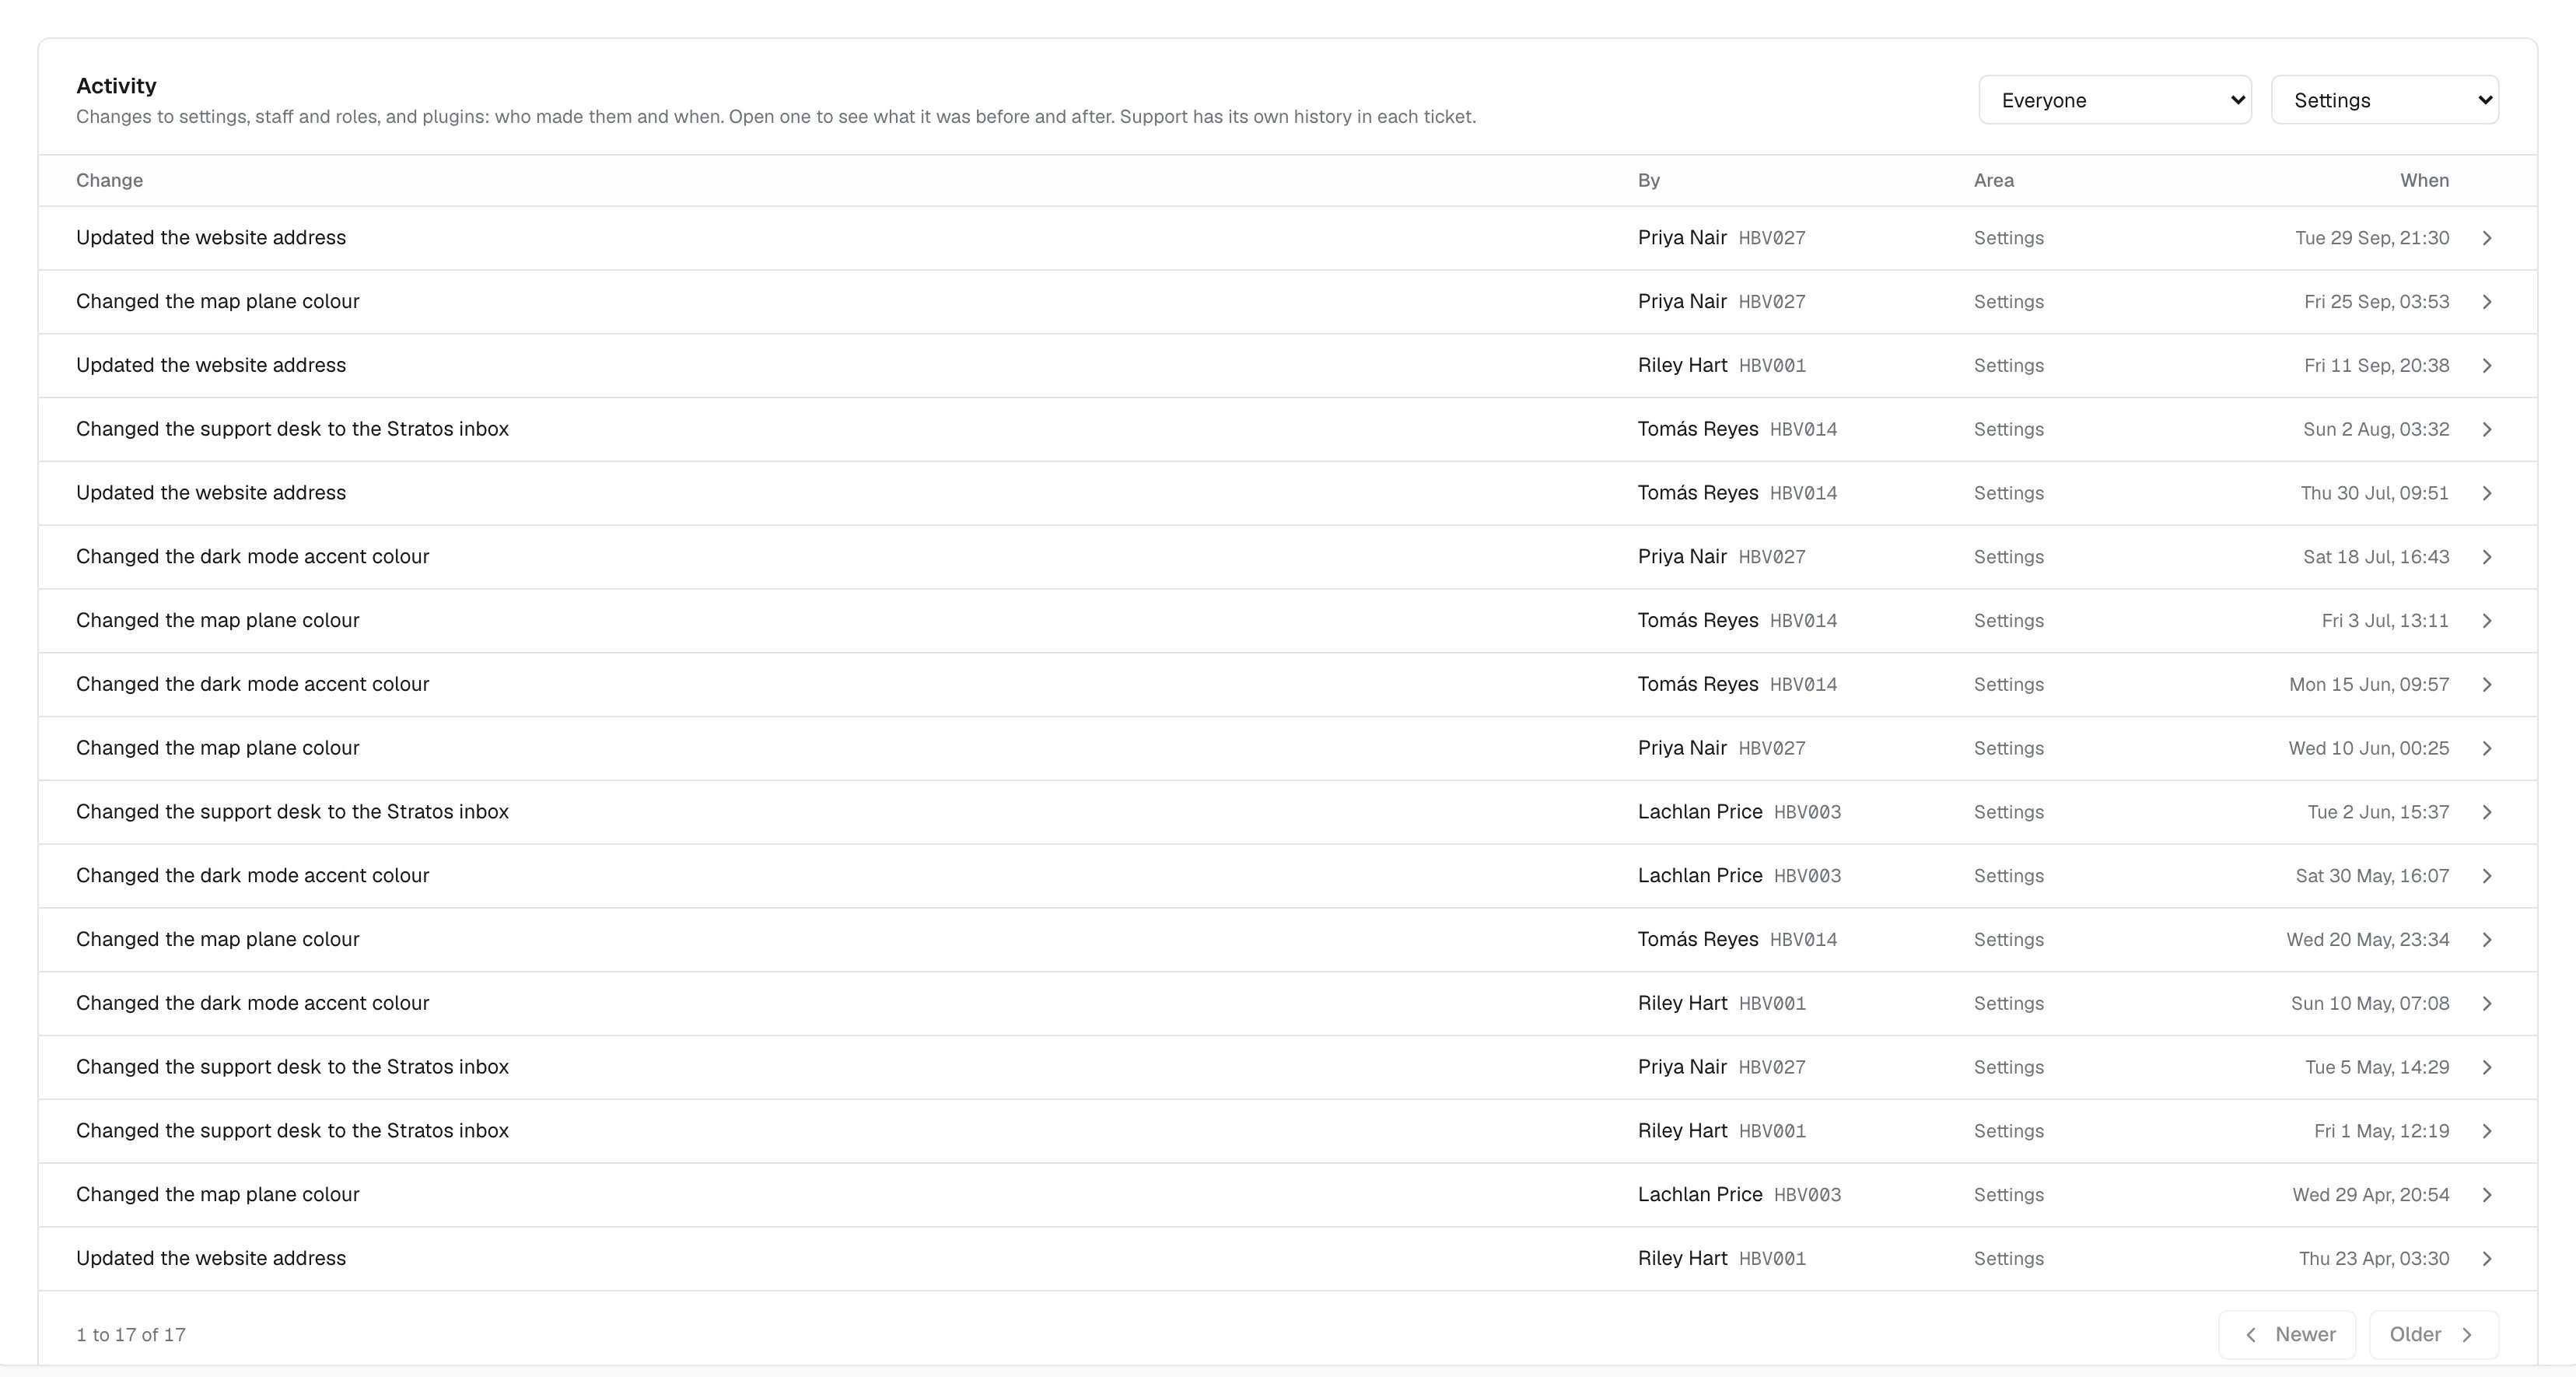The image size is (2576, 1377).
Task: Select HBV014 on the Fri 3 Jul row
Action: pos(1803,621)
